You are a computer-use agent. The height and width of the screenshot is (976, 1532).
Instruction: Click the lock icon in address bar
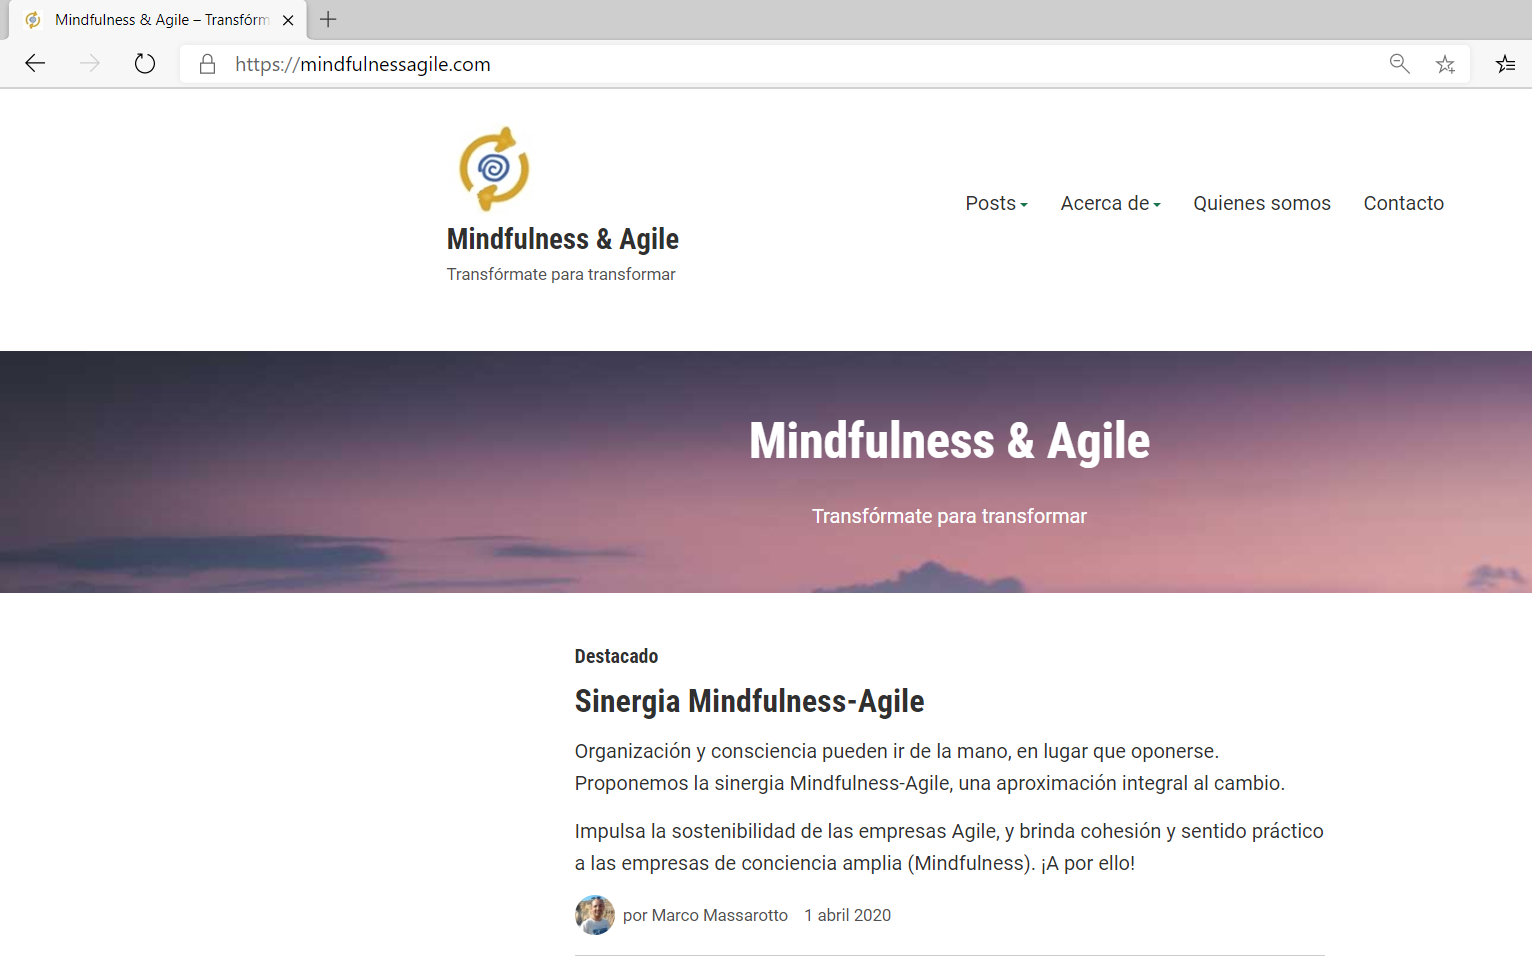pos(207,64)
